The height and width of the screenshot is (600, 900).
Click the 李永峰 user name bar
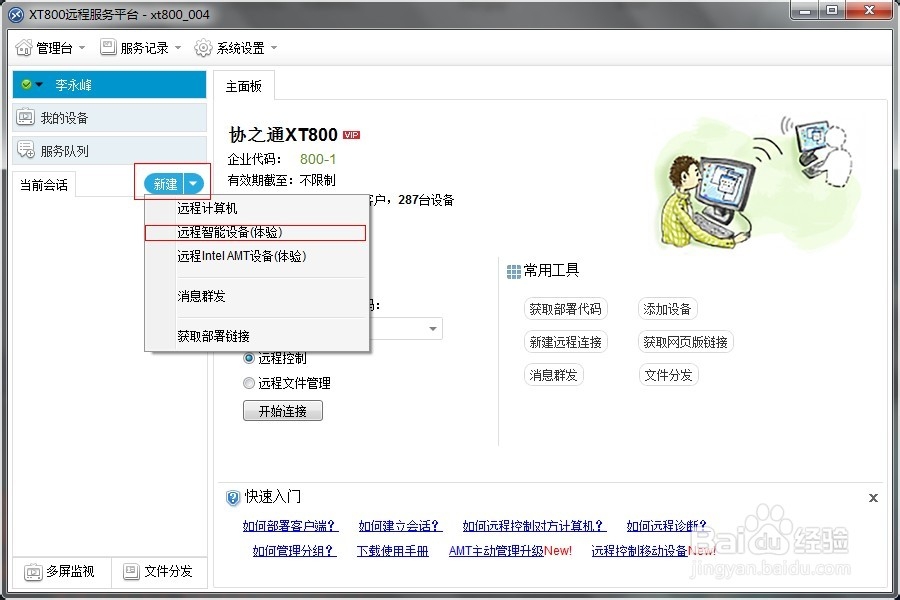(110, 85)
